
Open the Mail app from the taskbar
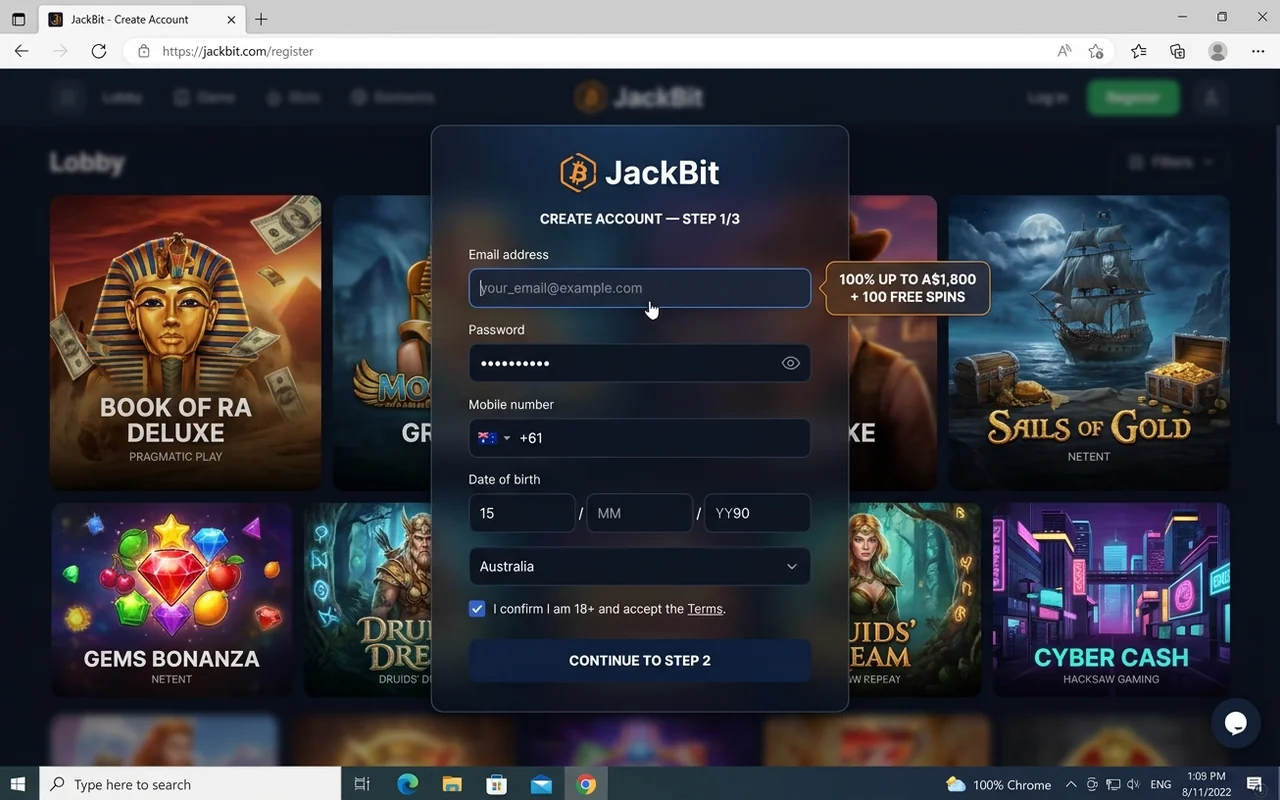541,784
